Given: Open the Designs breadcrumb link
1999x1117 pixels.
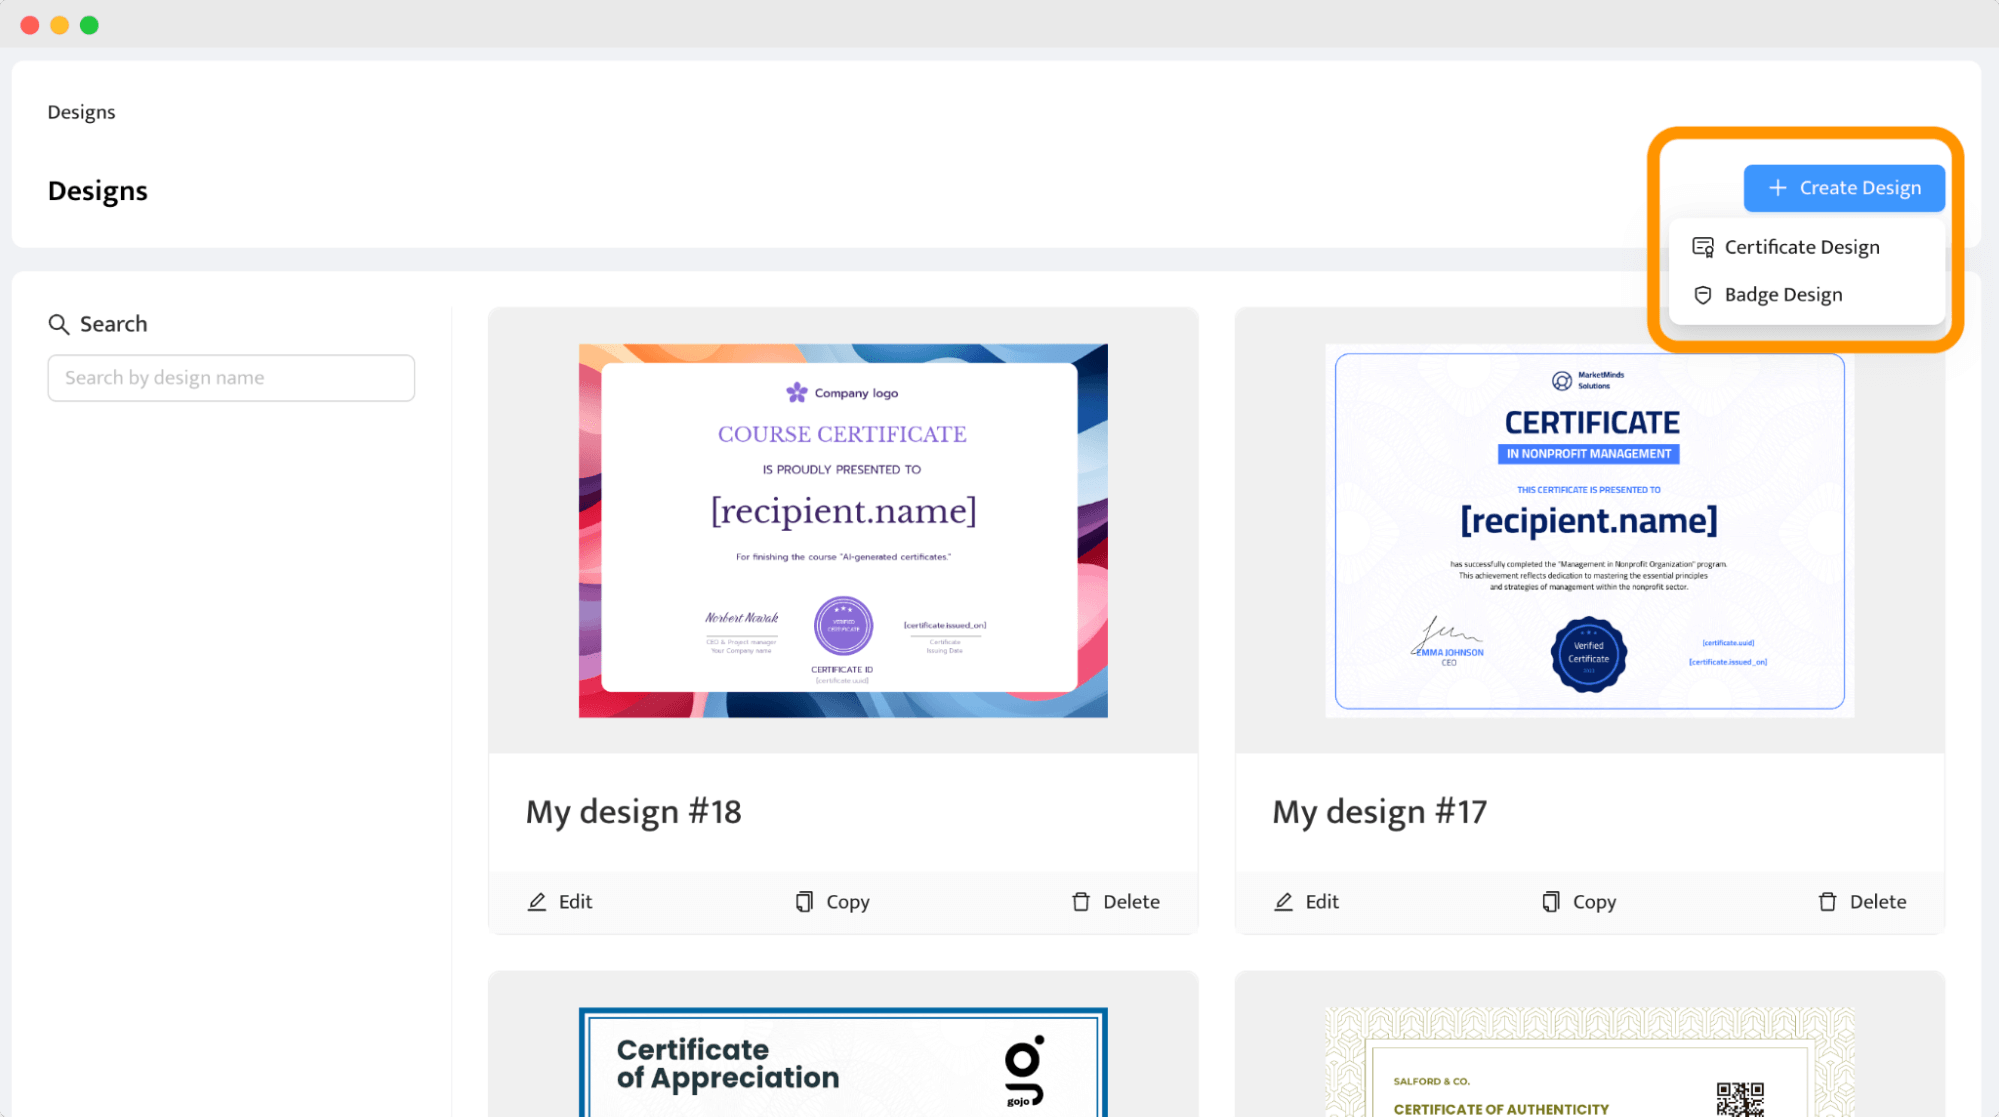Looking at the screenshot, I should tap(81, 112).
